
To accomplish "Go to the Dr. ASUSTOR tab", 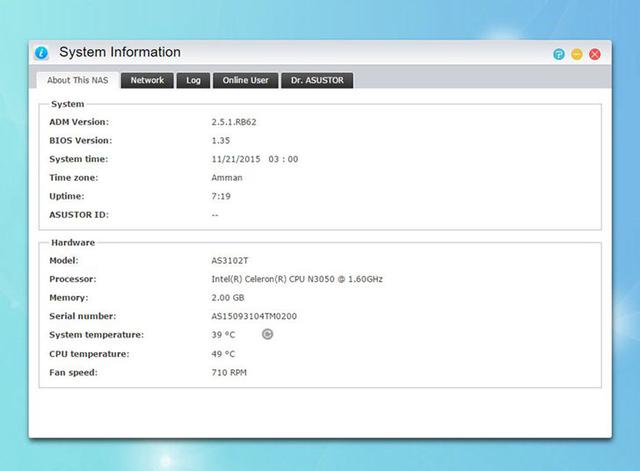I will 317,80.
